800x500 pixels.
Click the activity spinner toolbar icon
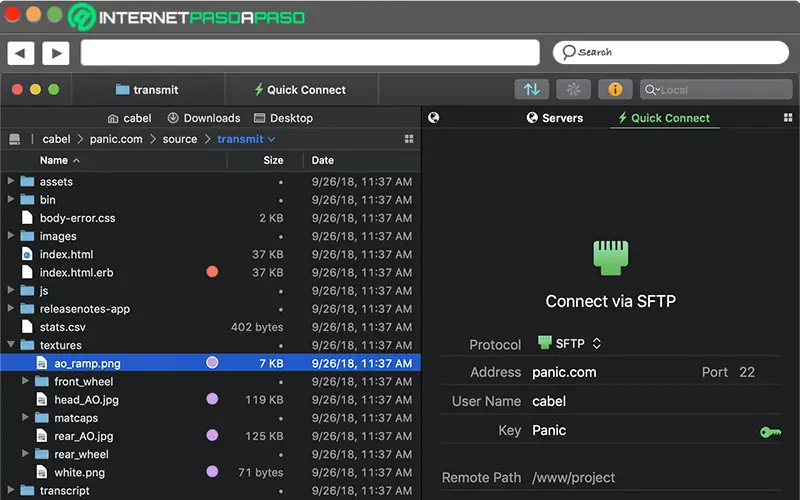573,89
